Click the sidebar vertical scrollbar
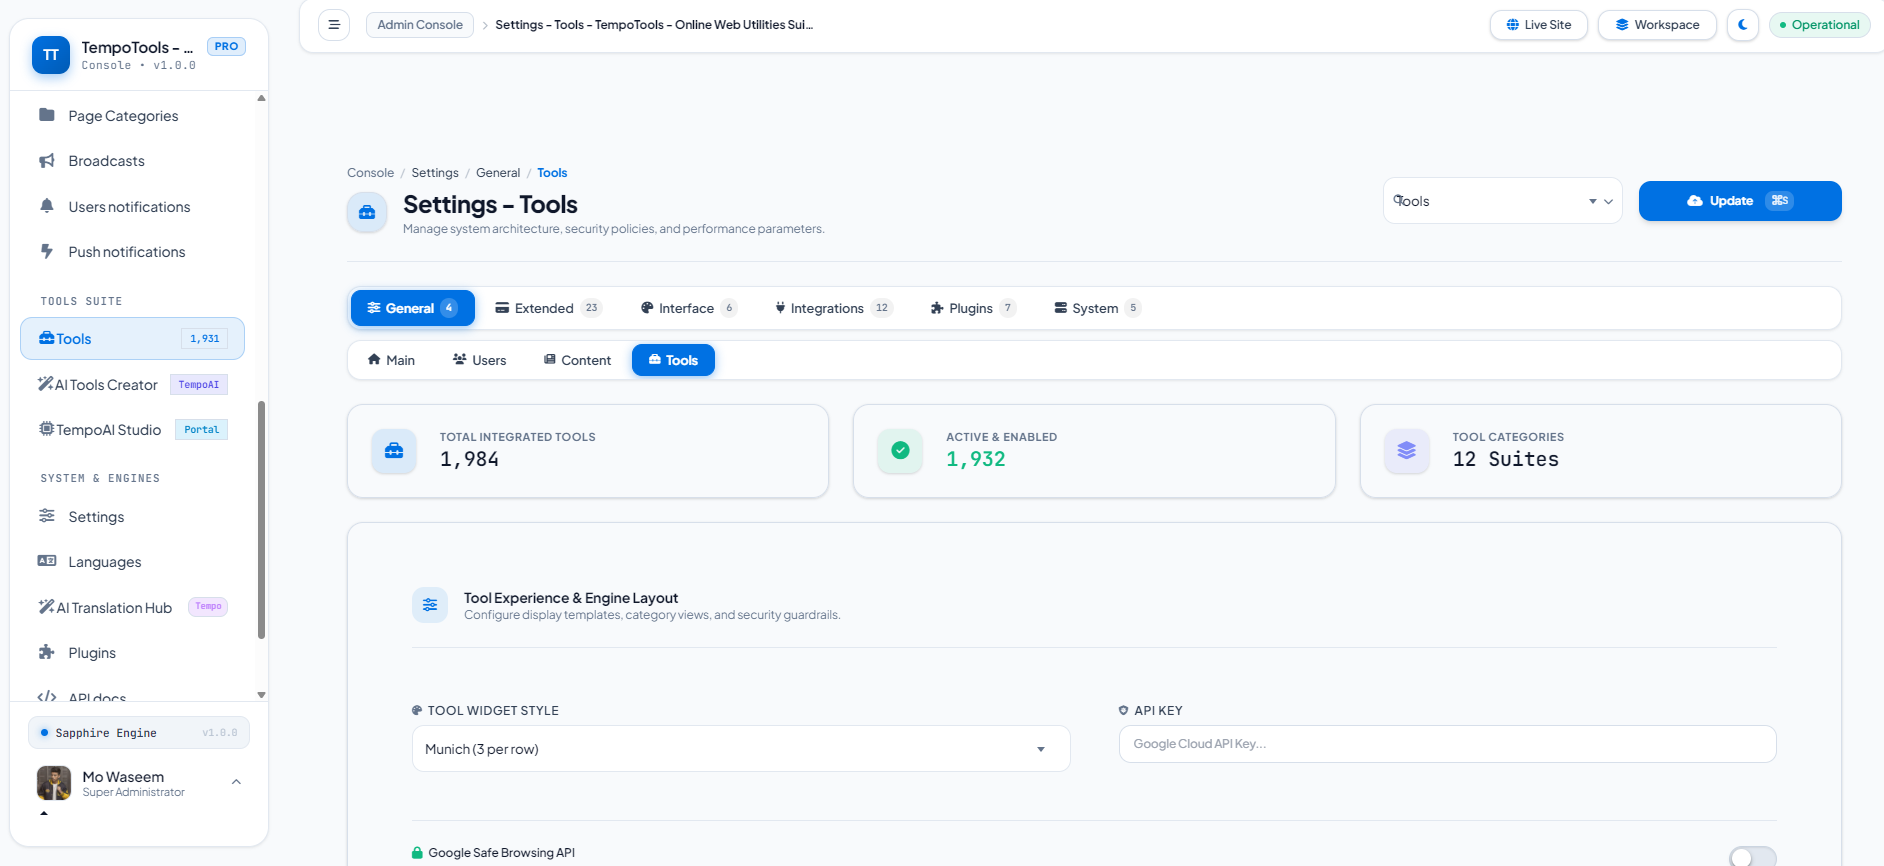Screen dimensions: 1884x866 pos(261,520)
